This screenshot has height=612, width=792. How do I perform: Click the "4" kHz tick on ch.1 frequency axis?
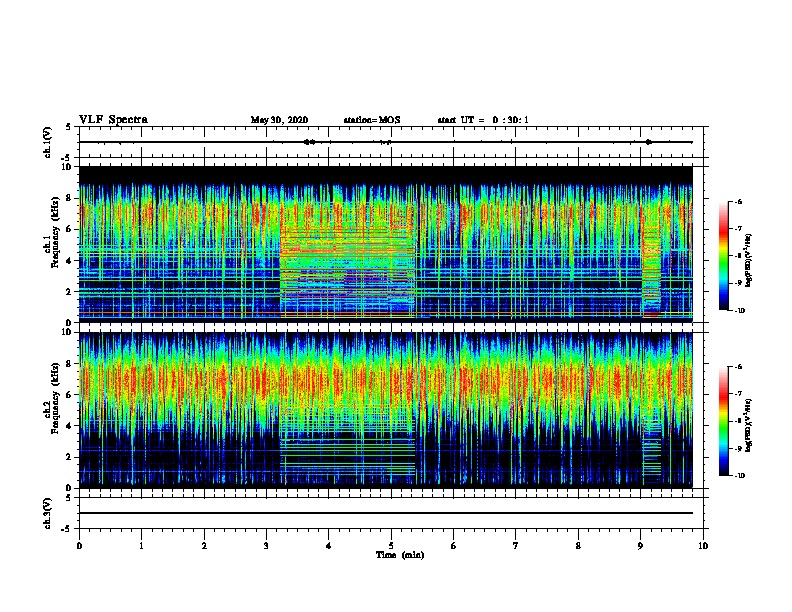tap(70, 261)
